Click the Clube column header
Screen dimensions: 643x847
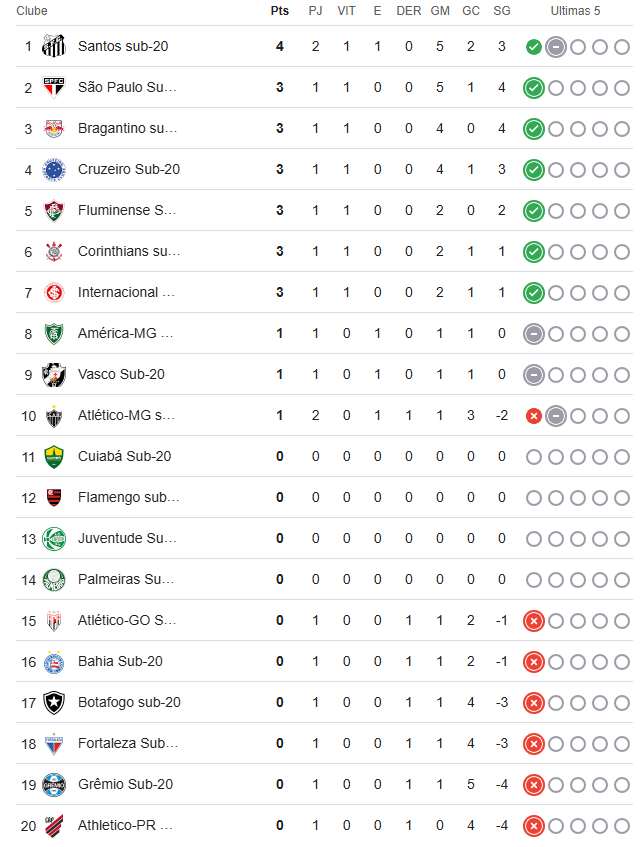[x=31, y=11]
